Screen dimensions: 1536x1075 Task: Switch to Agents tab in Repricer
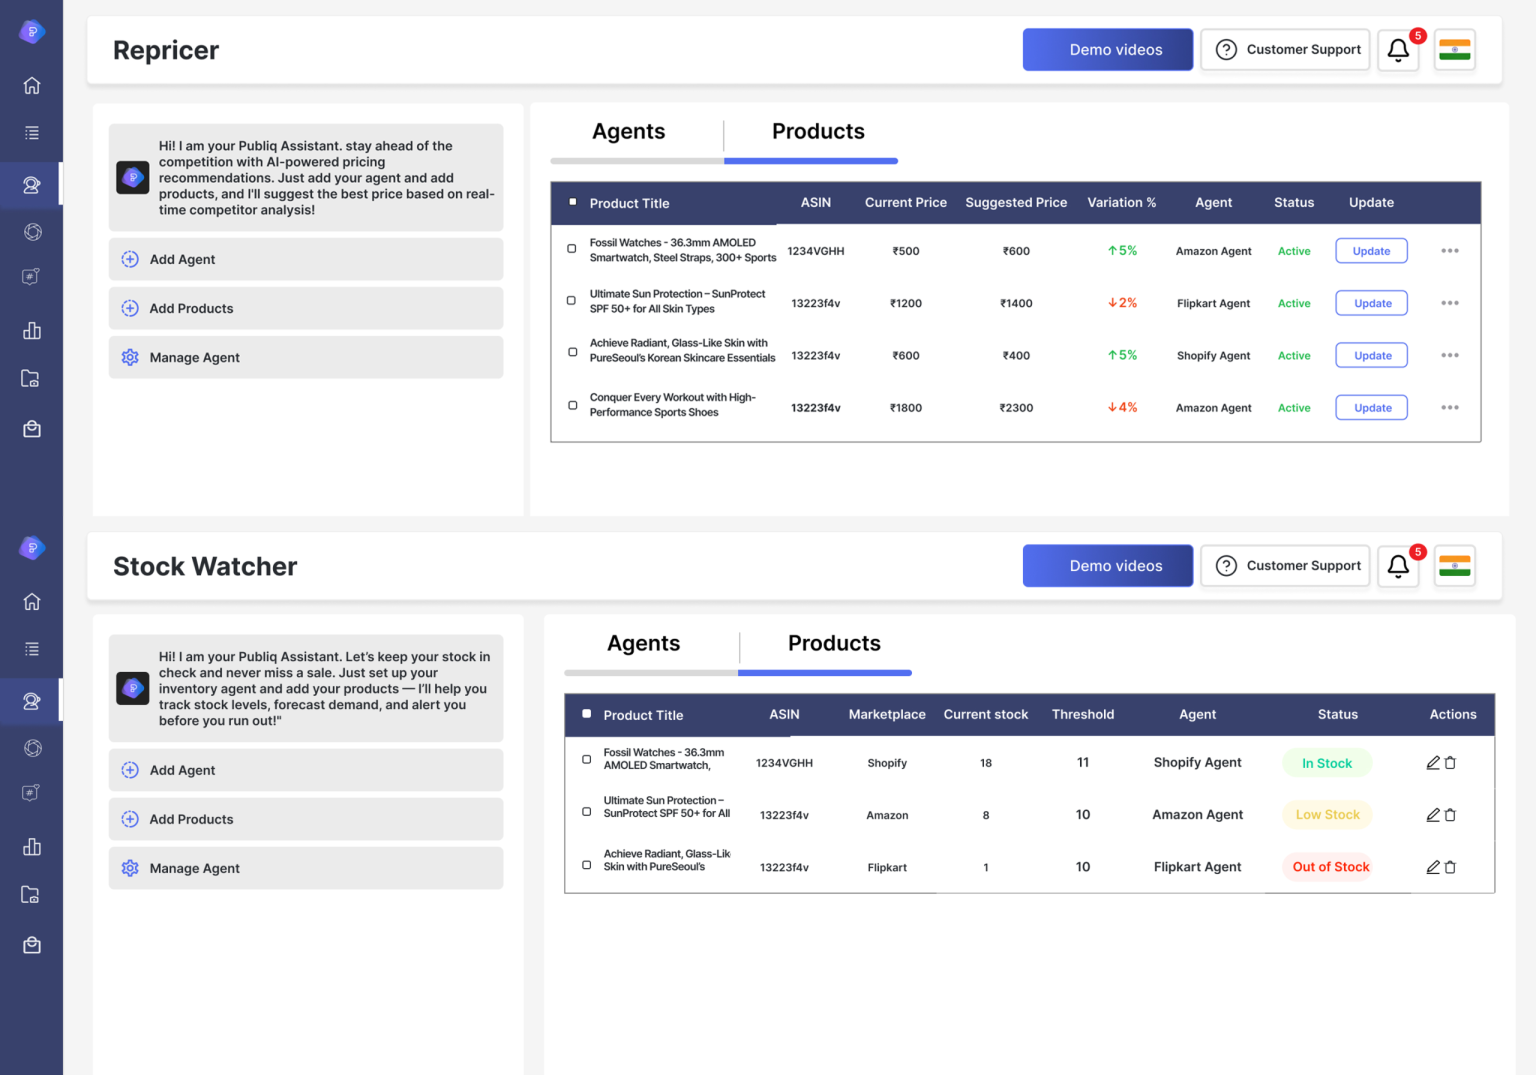tap(628, 132)
